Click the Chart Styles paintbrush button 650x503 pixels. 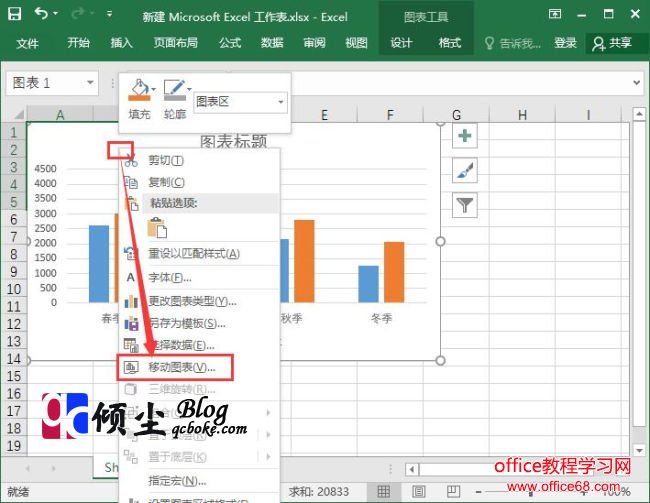pyautogui.click(x=465, y=170)
